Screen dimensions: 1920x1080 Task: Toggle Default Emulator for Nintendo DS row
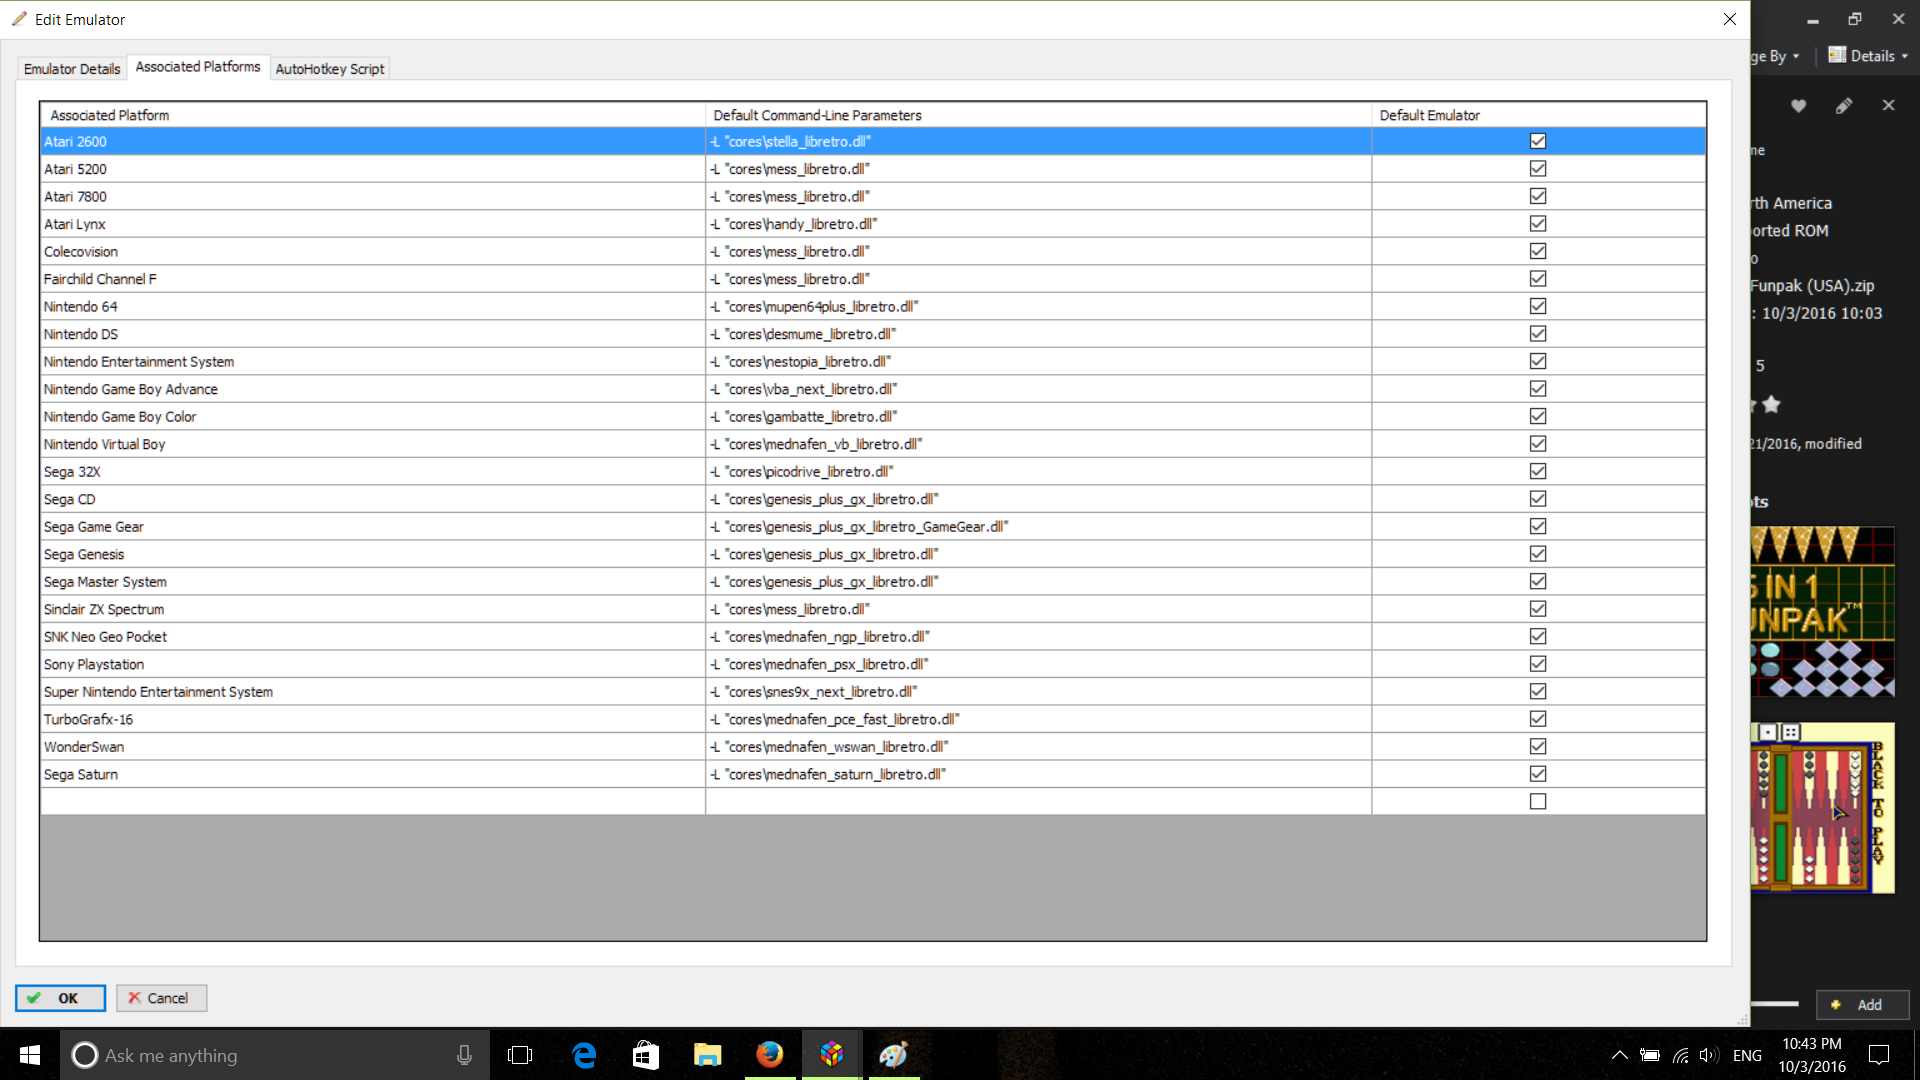[1538, 334]
